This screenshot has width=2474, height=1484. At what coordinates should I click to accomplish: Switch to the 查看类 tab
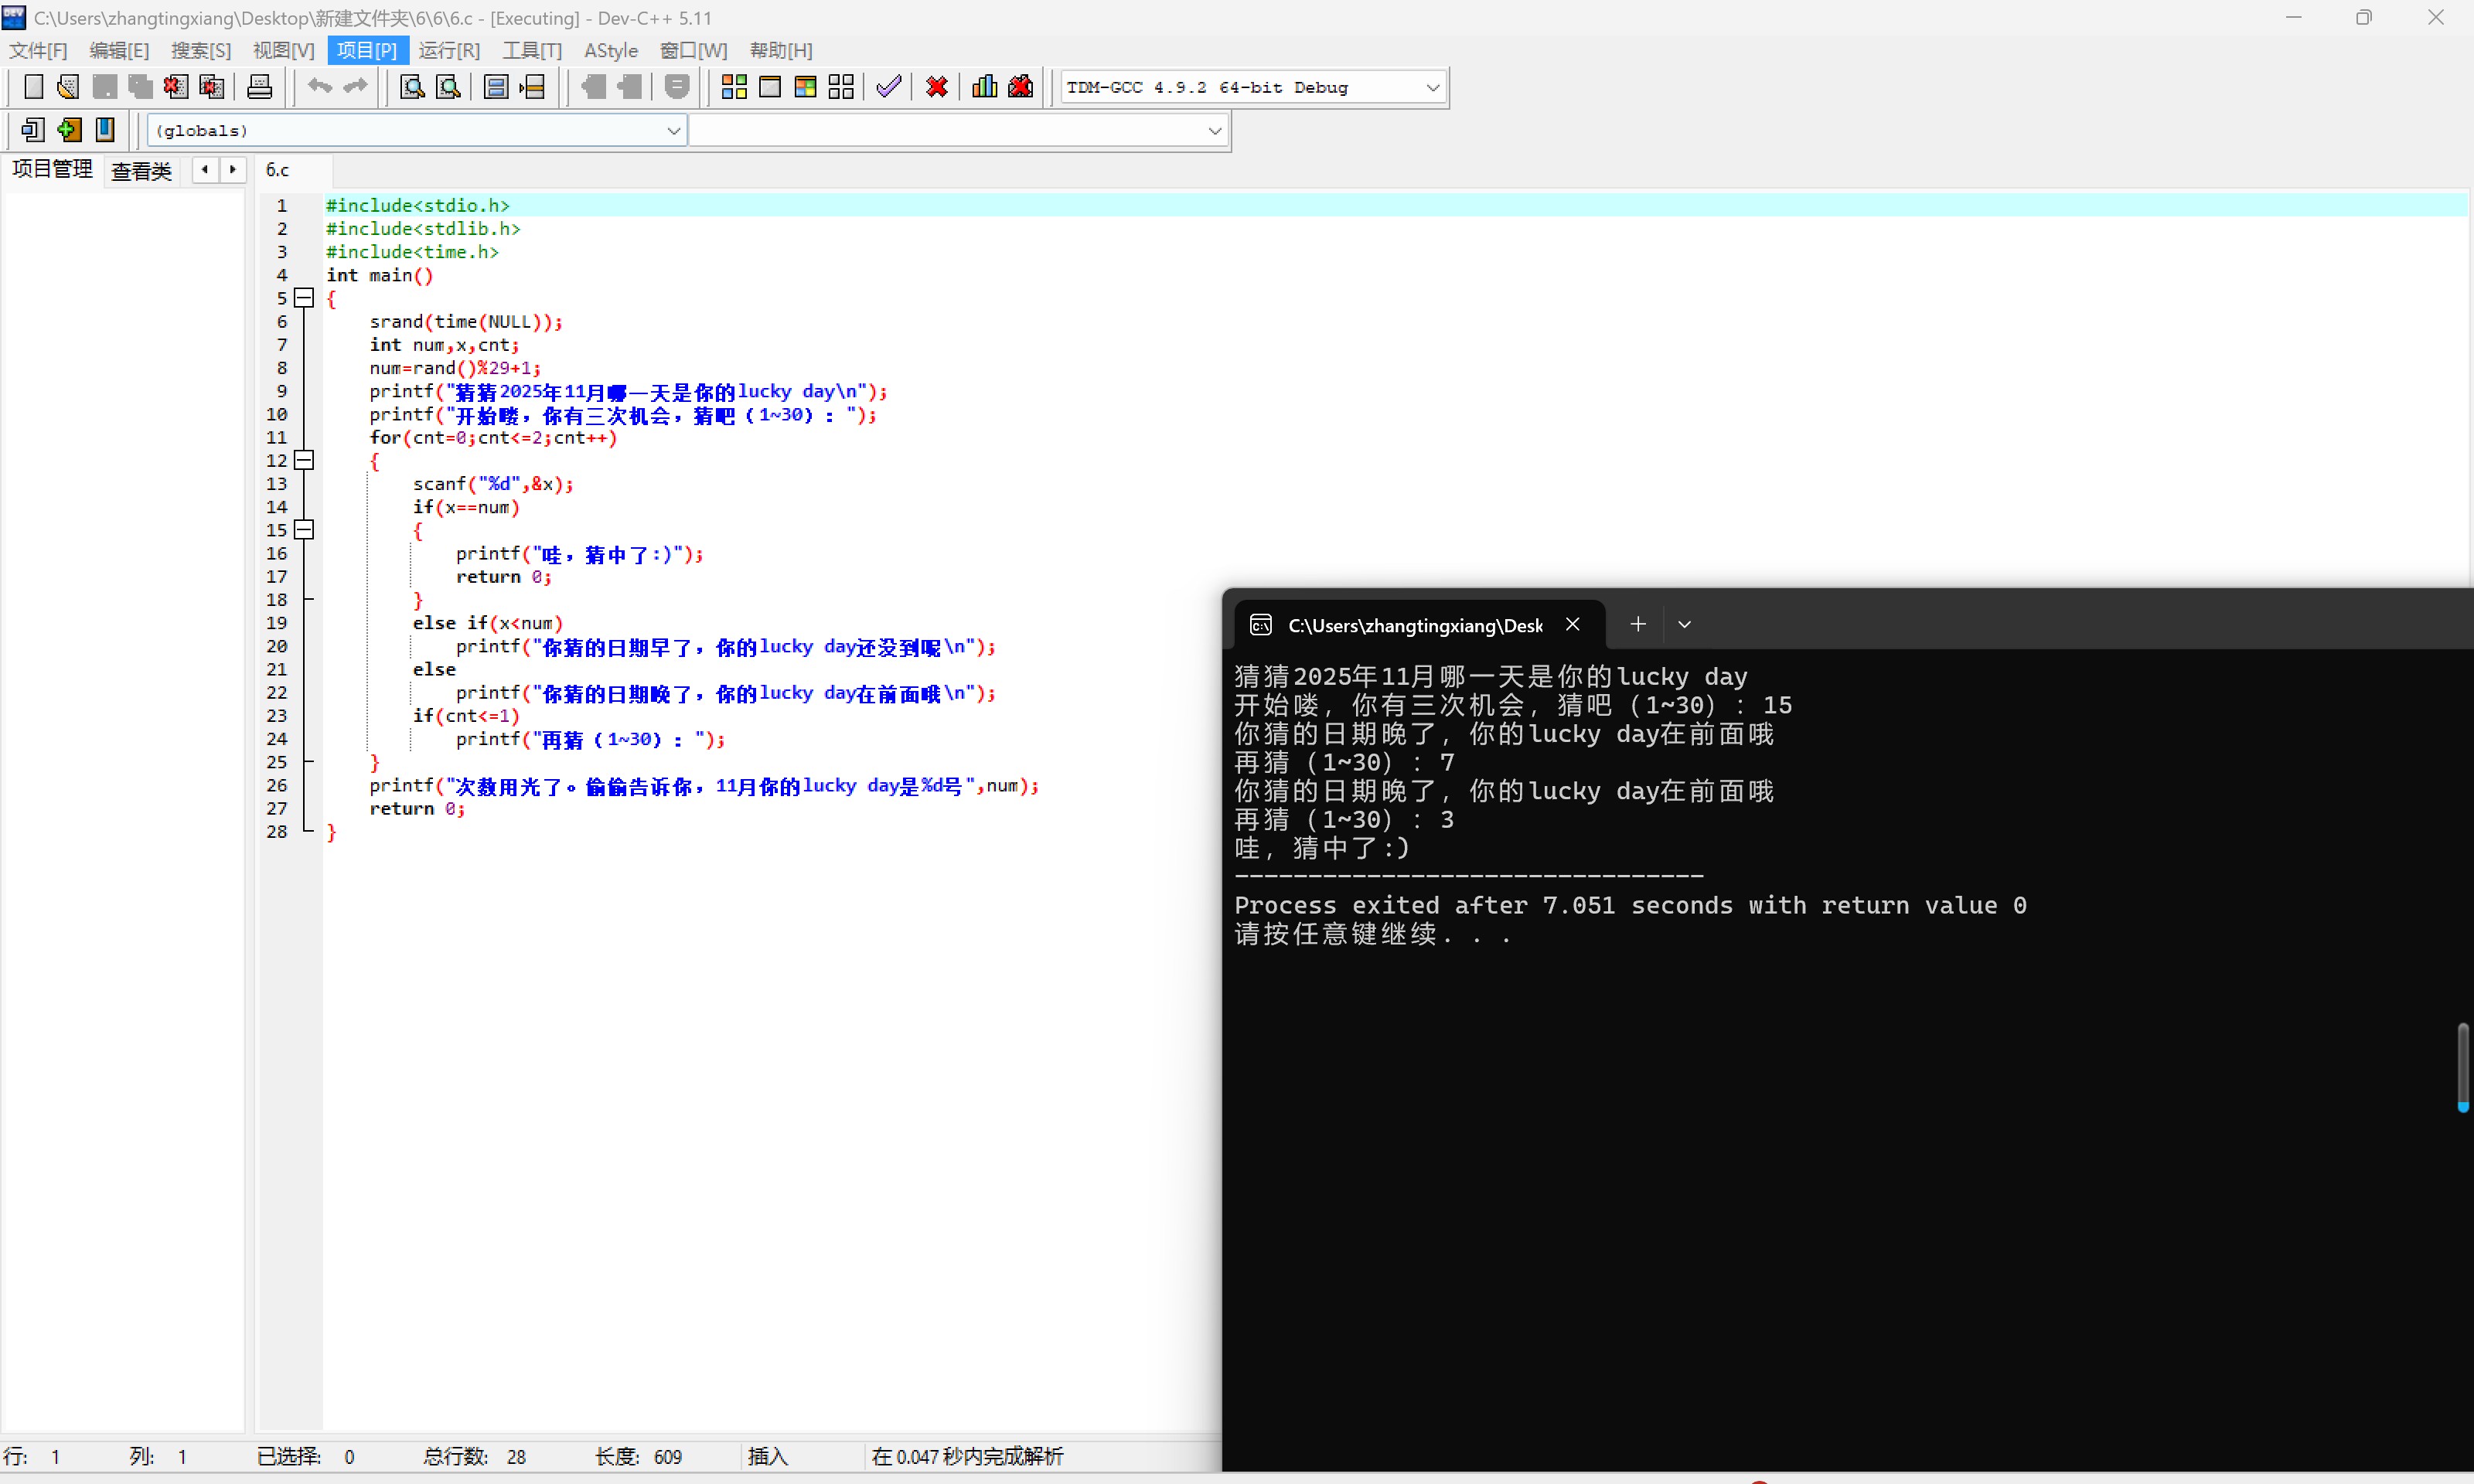pos(141,171)
